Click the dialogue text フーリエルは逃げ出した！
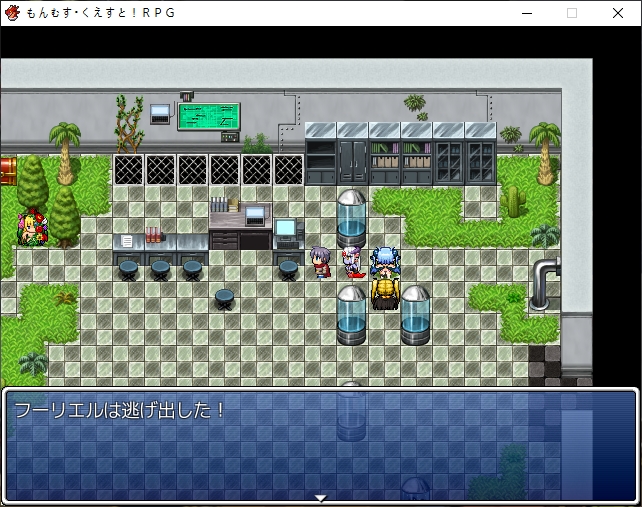Image resolution: width=642 pixels, height=507 pixels. pos(119,410)
